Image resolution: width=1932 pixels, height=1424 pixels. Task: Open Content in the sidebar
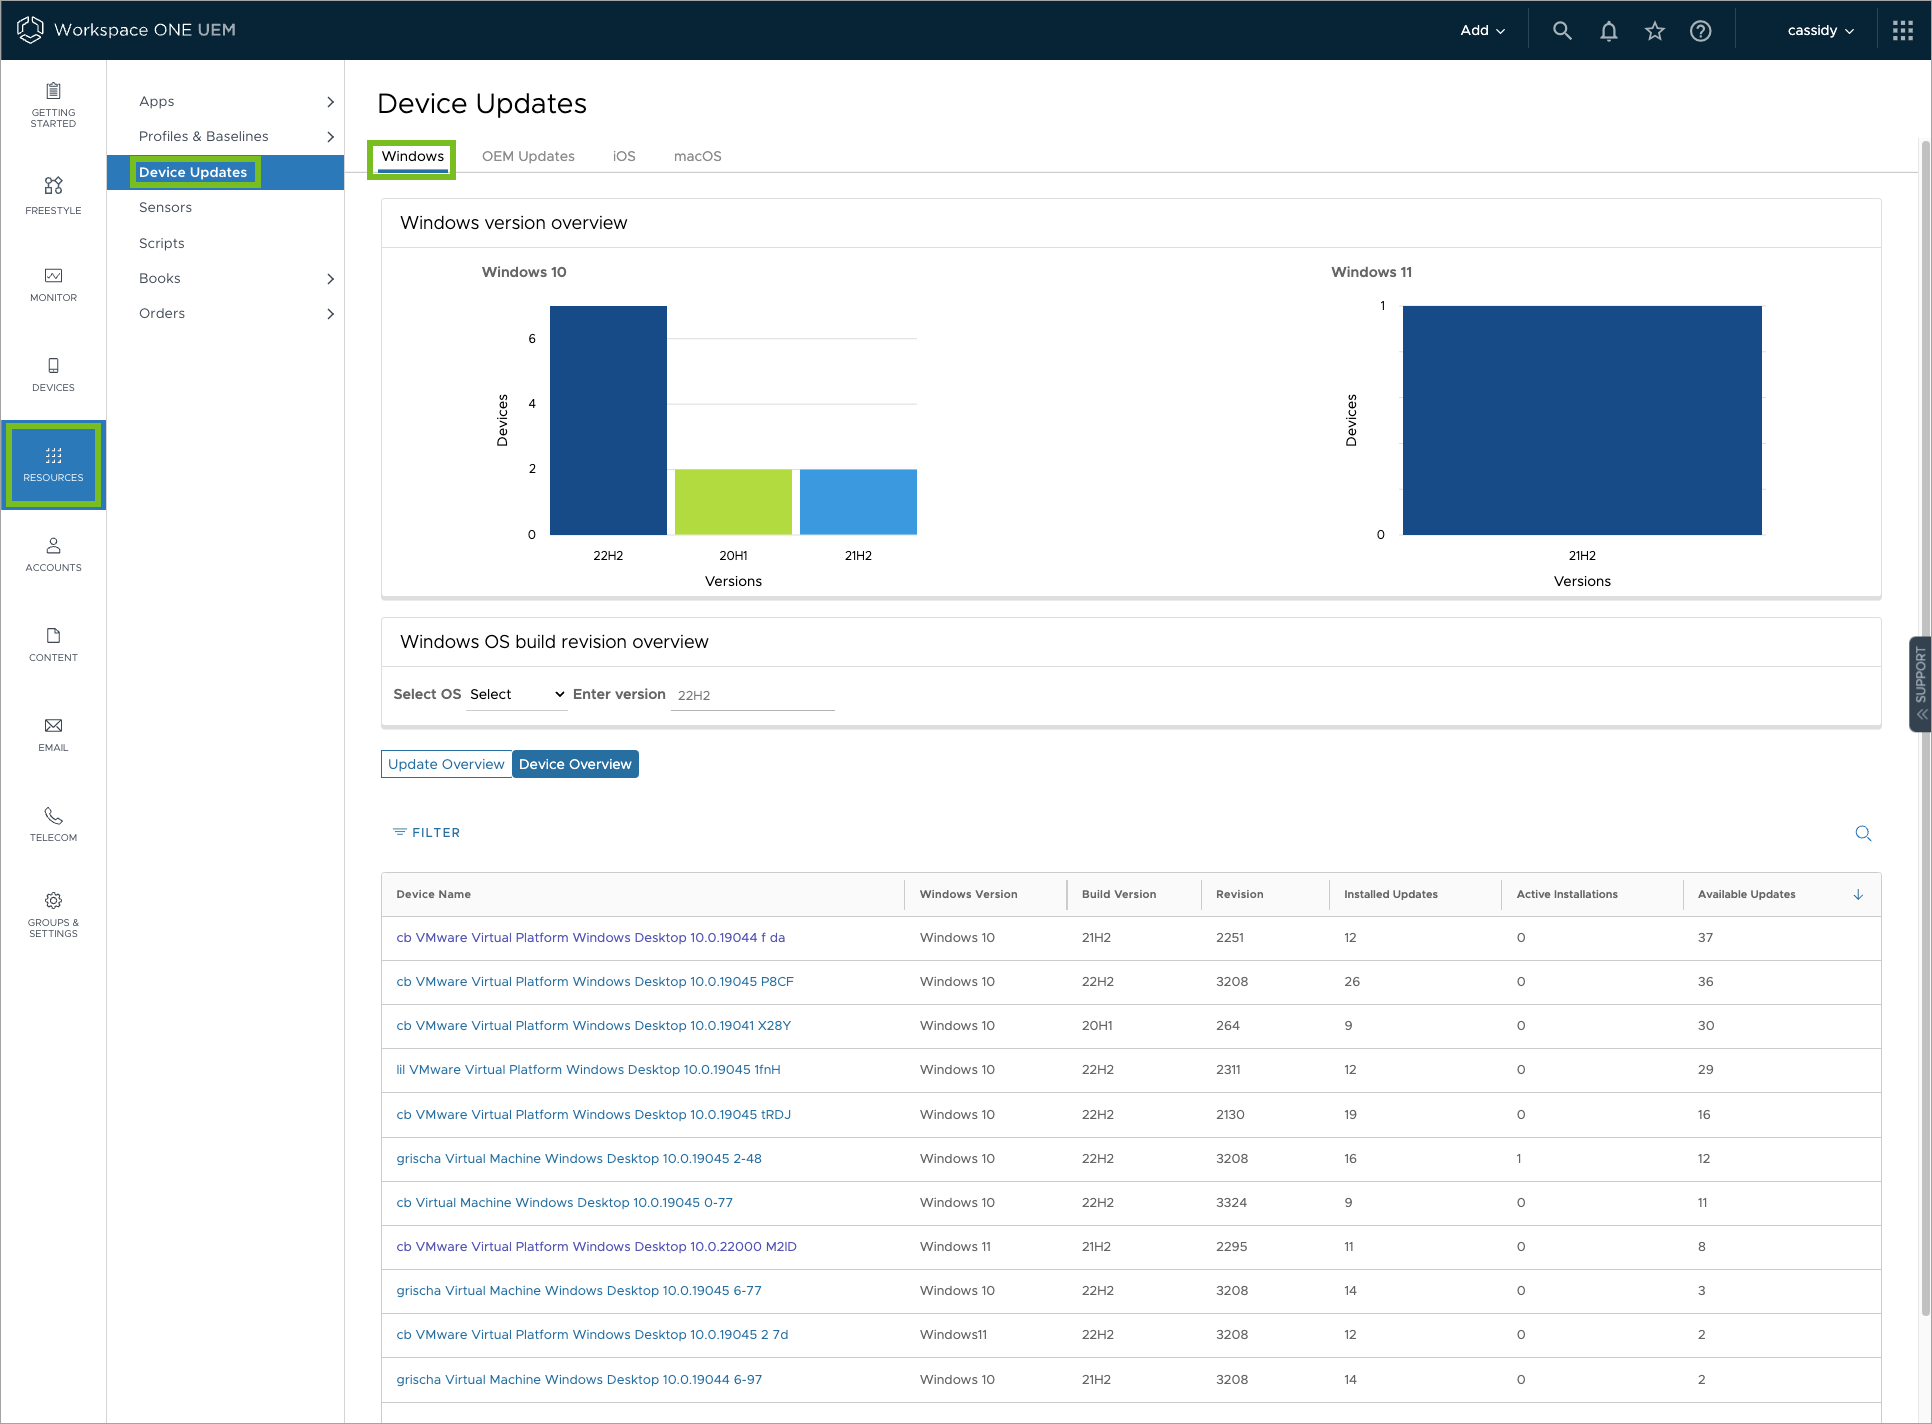tap(53, 645)
